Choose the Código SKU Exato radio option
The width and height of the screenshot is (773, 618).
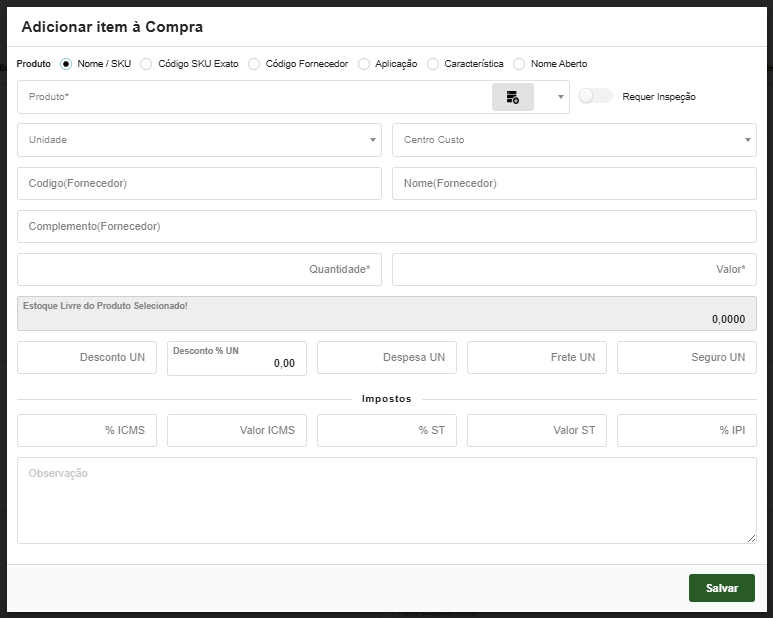pyautogui.click(x=146, y=64)
